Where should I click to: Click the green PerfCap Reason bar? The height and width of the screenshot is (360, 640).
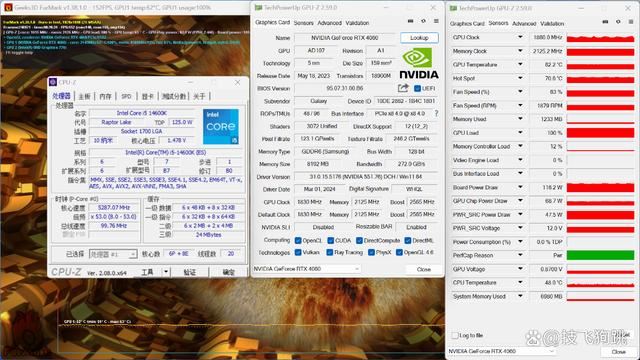(600, 256)
